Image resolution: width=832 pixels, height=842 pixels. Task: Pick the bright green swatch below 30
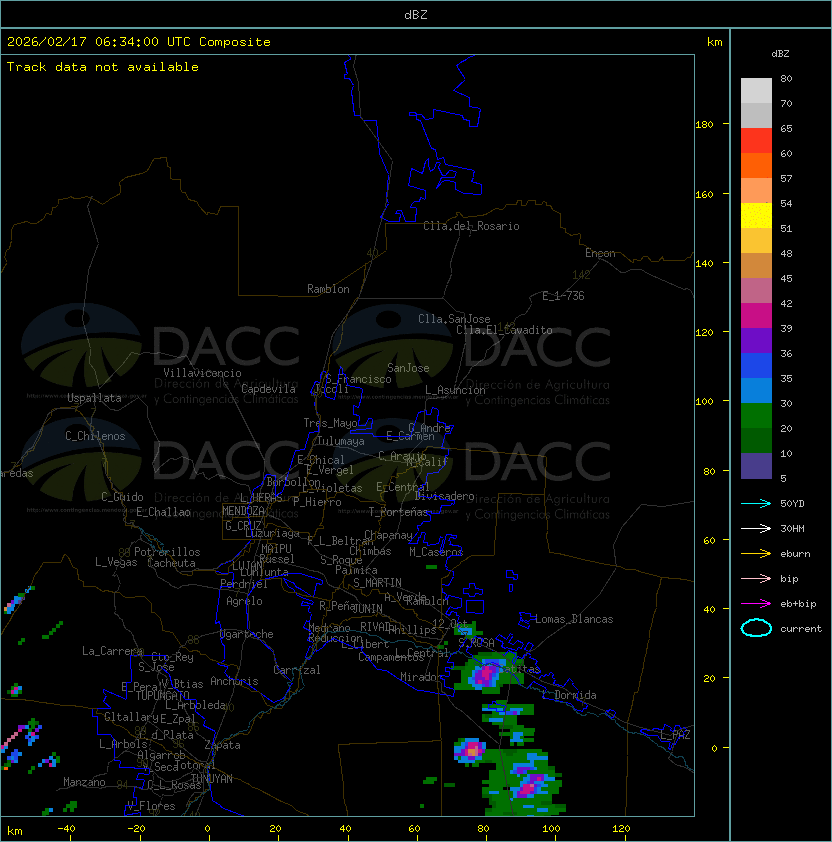click(756, 416)
